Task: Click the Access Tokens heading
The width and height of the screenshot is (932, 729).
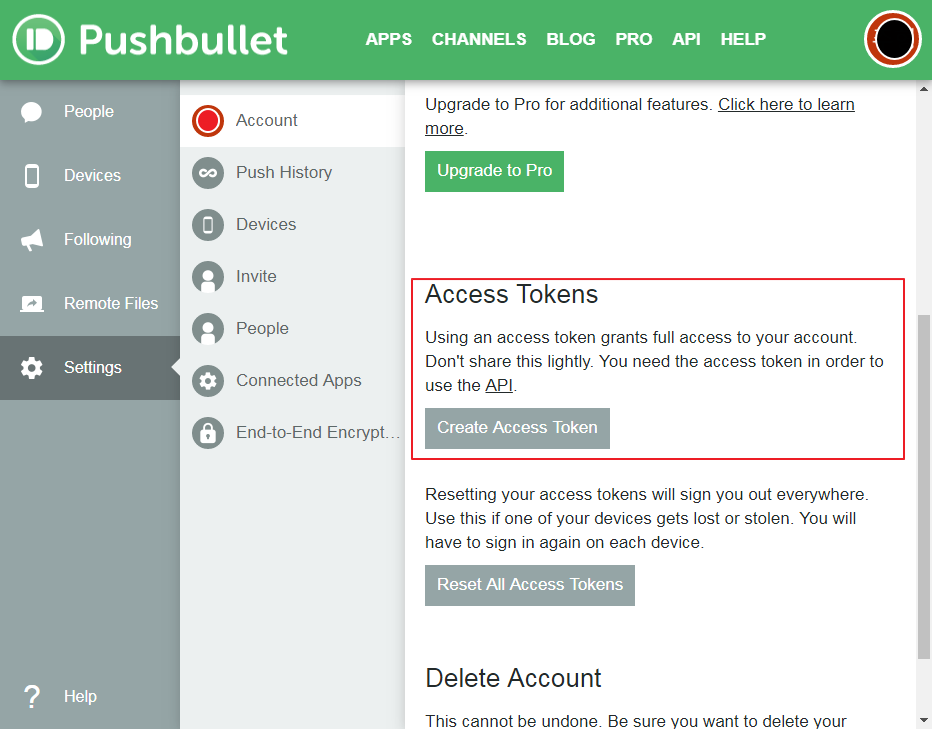Action: click(x=511, y=294)
